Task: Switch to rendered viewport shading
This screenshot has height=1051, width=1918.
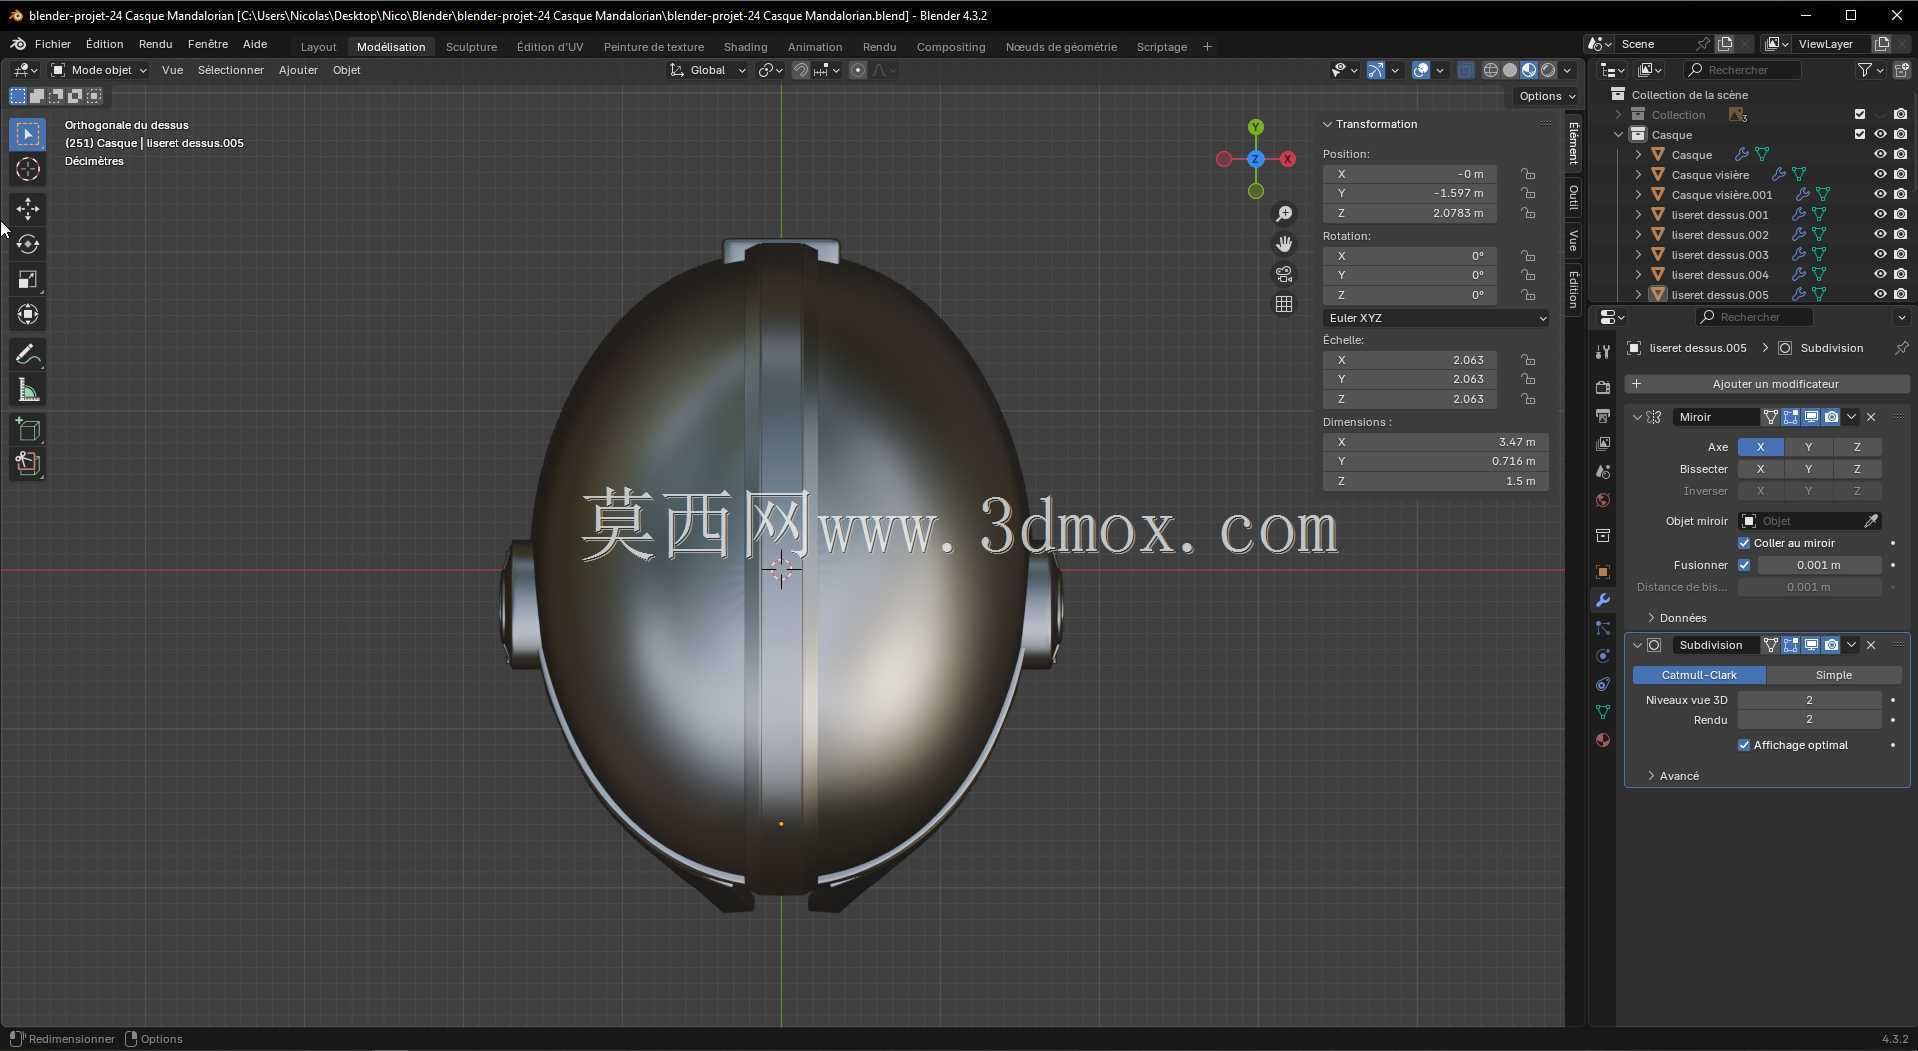Action: [1548, 70]
